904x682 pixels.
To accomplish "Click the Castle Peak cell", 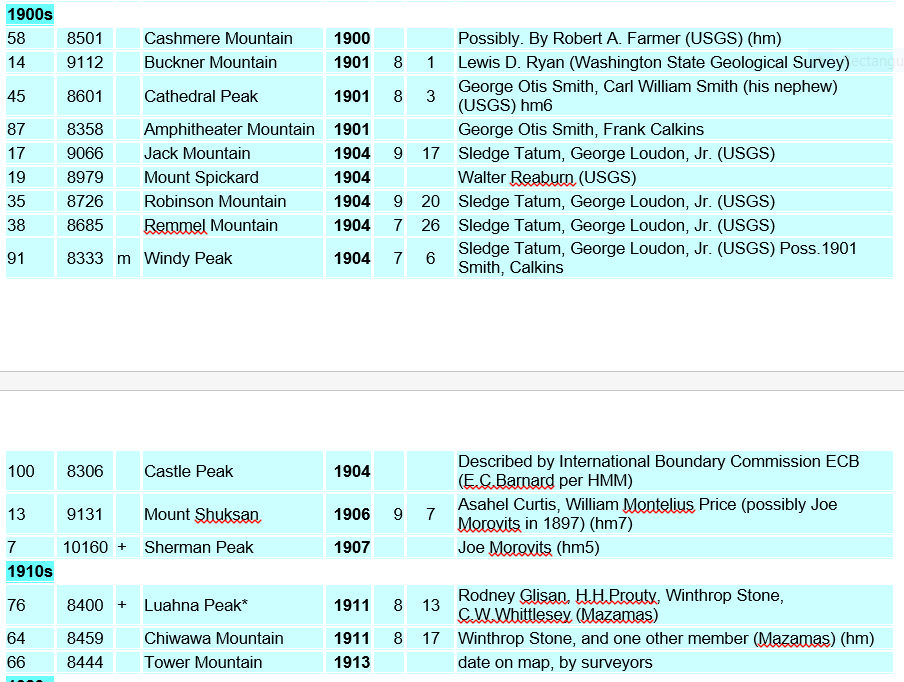I will pyautogui.click(x=233, y=471).
